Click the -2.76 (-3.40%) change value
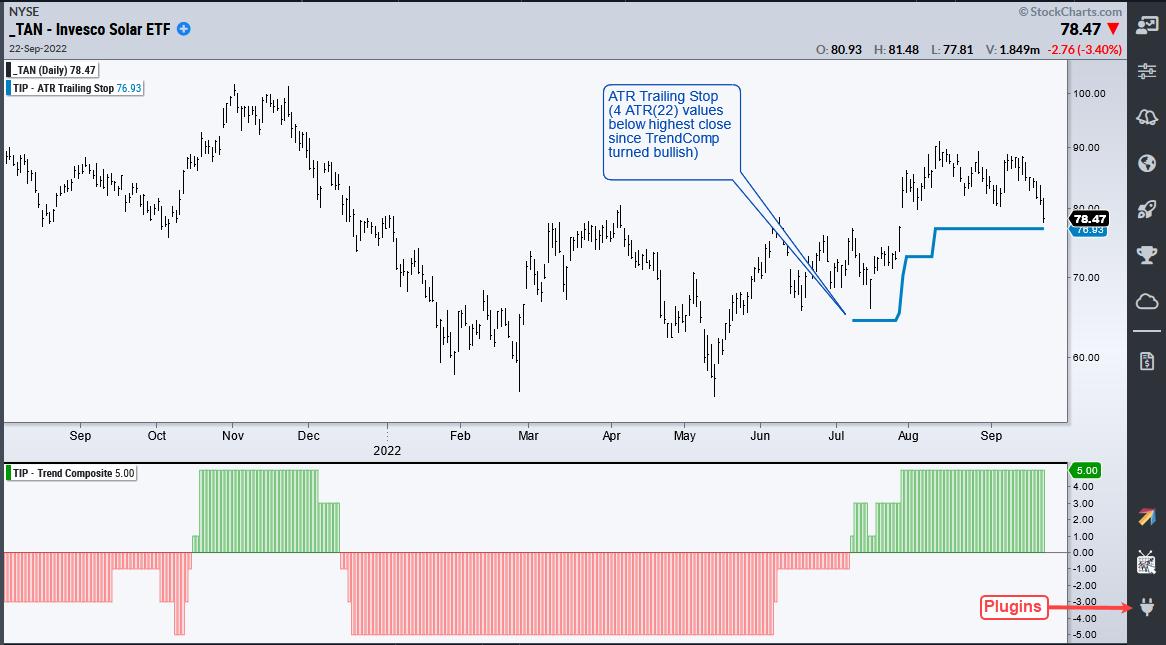 [x=1087, y=51]
